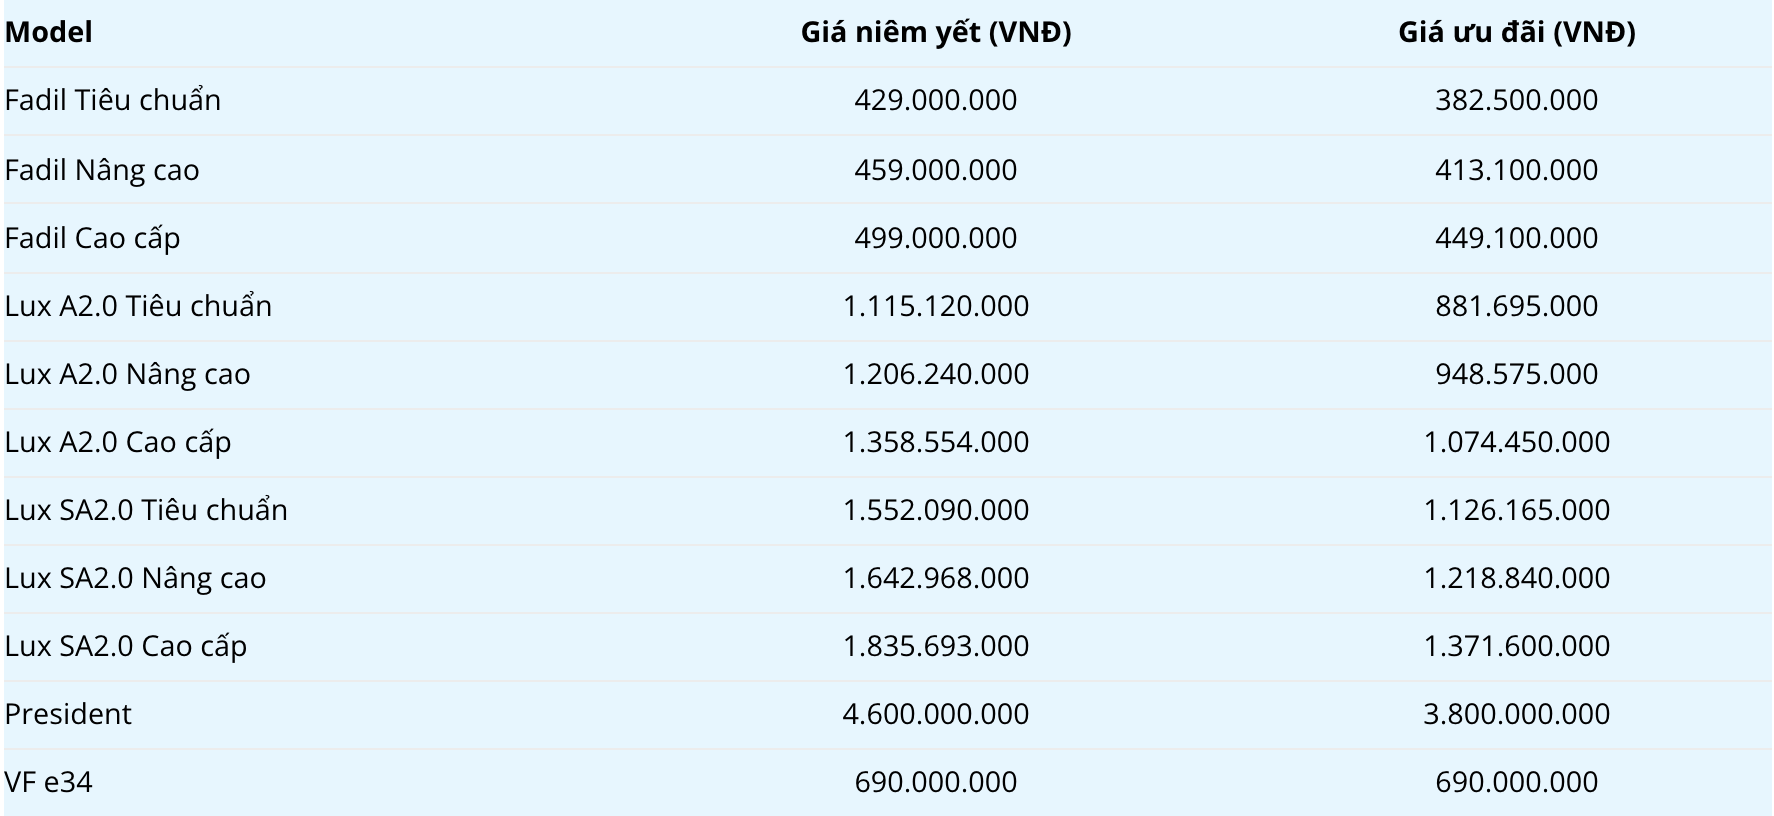
Task: Click the Lux A2.0 Nâng cao row label
Action: pos(128,374)
